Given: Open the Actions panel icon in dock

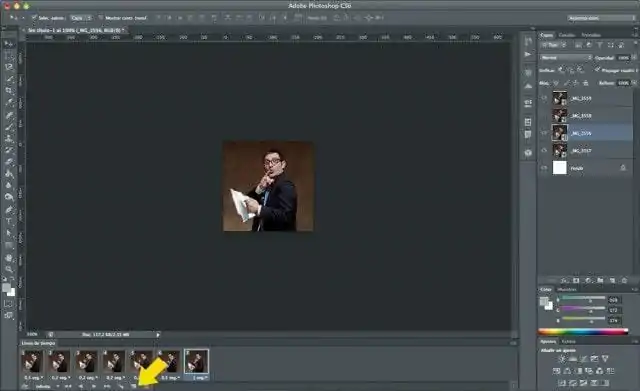Looking at the screenshot, I should coord(528,54).
